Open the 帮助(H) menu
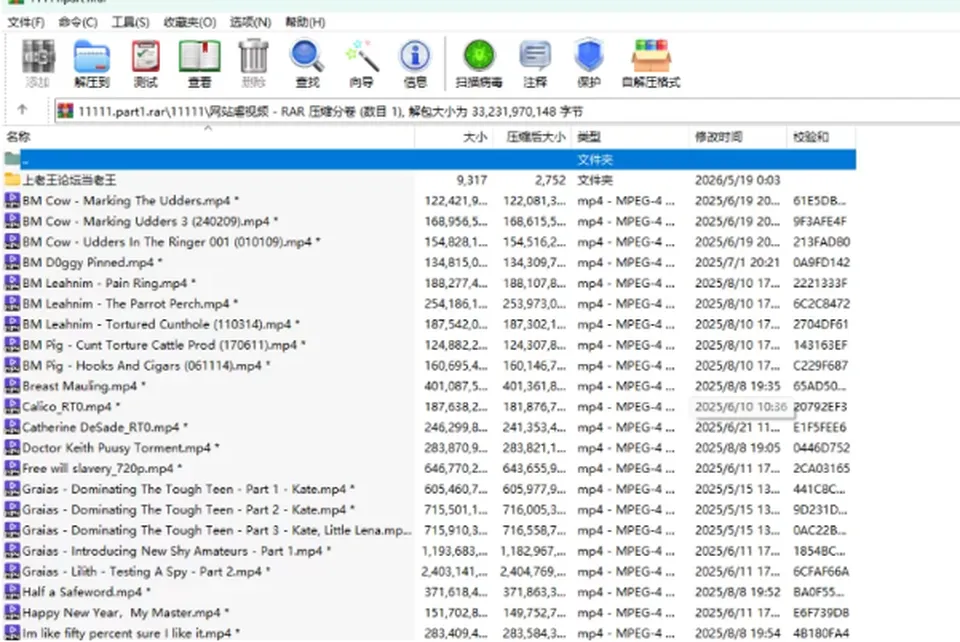Viewport: 960px width, 642px height. [x=305, y=22]
